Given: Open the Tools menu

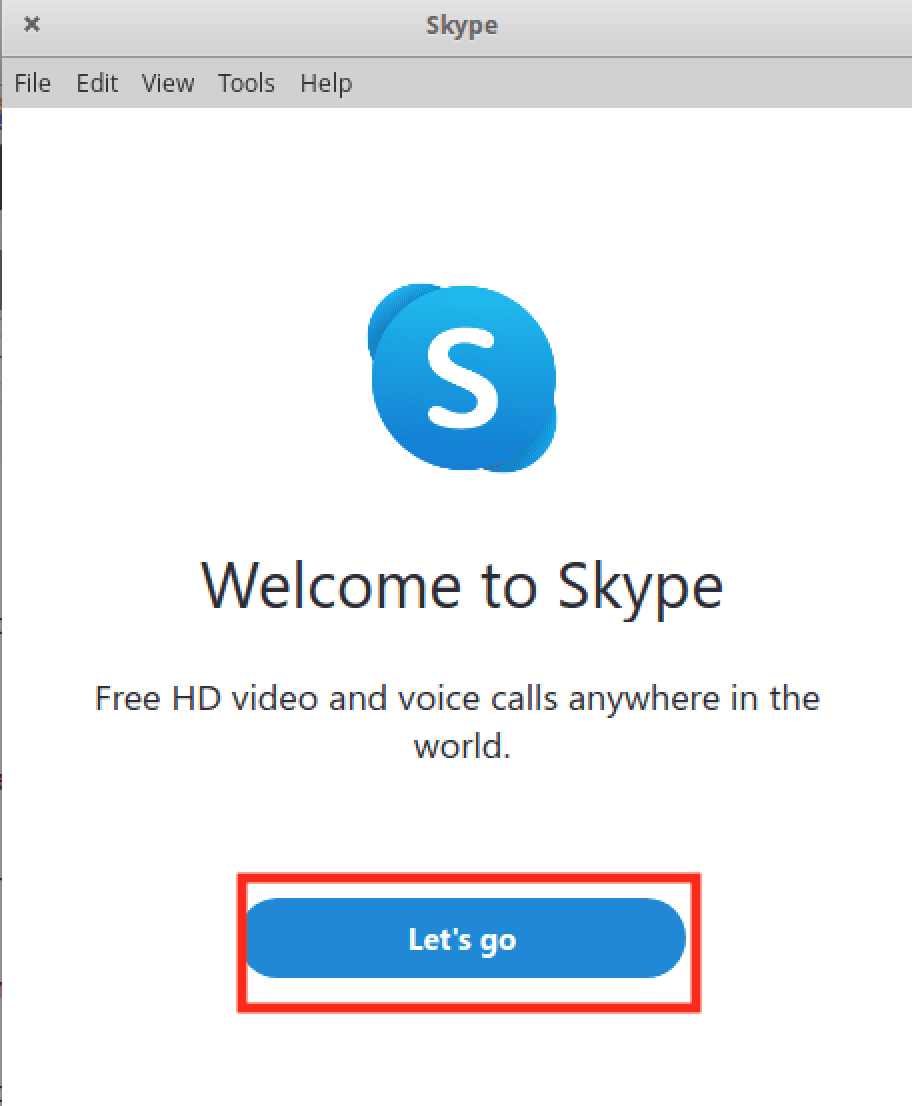Looking at the screenshot, I should coord(246,83).
